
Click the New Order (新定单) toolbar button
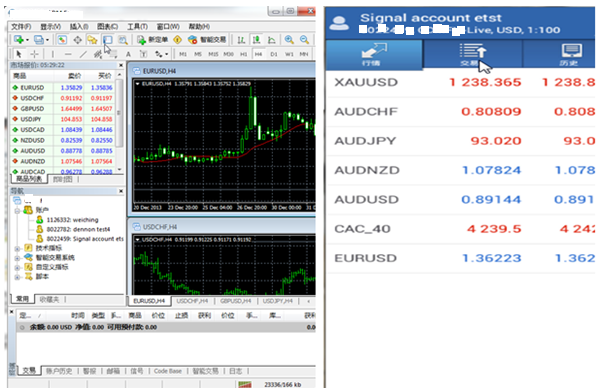point(153,39)
